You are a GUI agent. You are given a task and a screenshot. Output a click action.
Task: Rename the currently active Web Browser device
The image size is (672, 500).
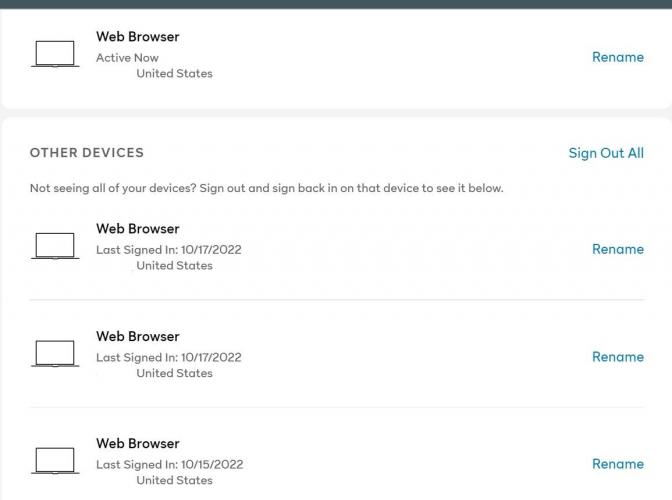click(618, 57)
